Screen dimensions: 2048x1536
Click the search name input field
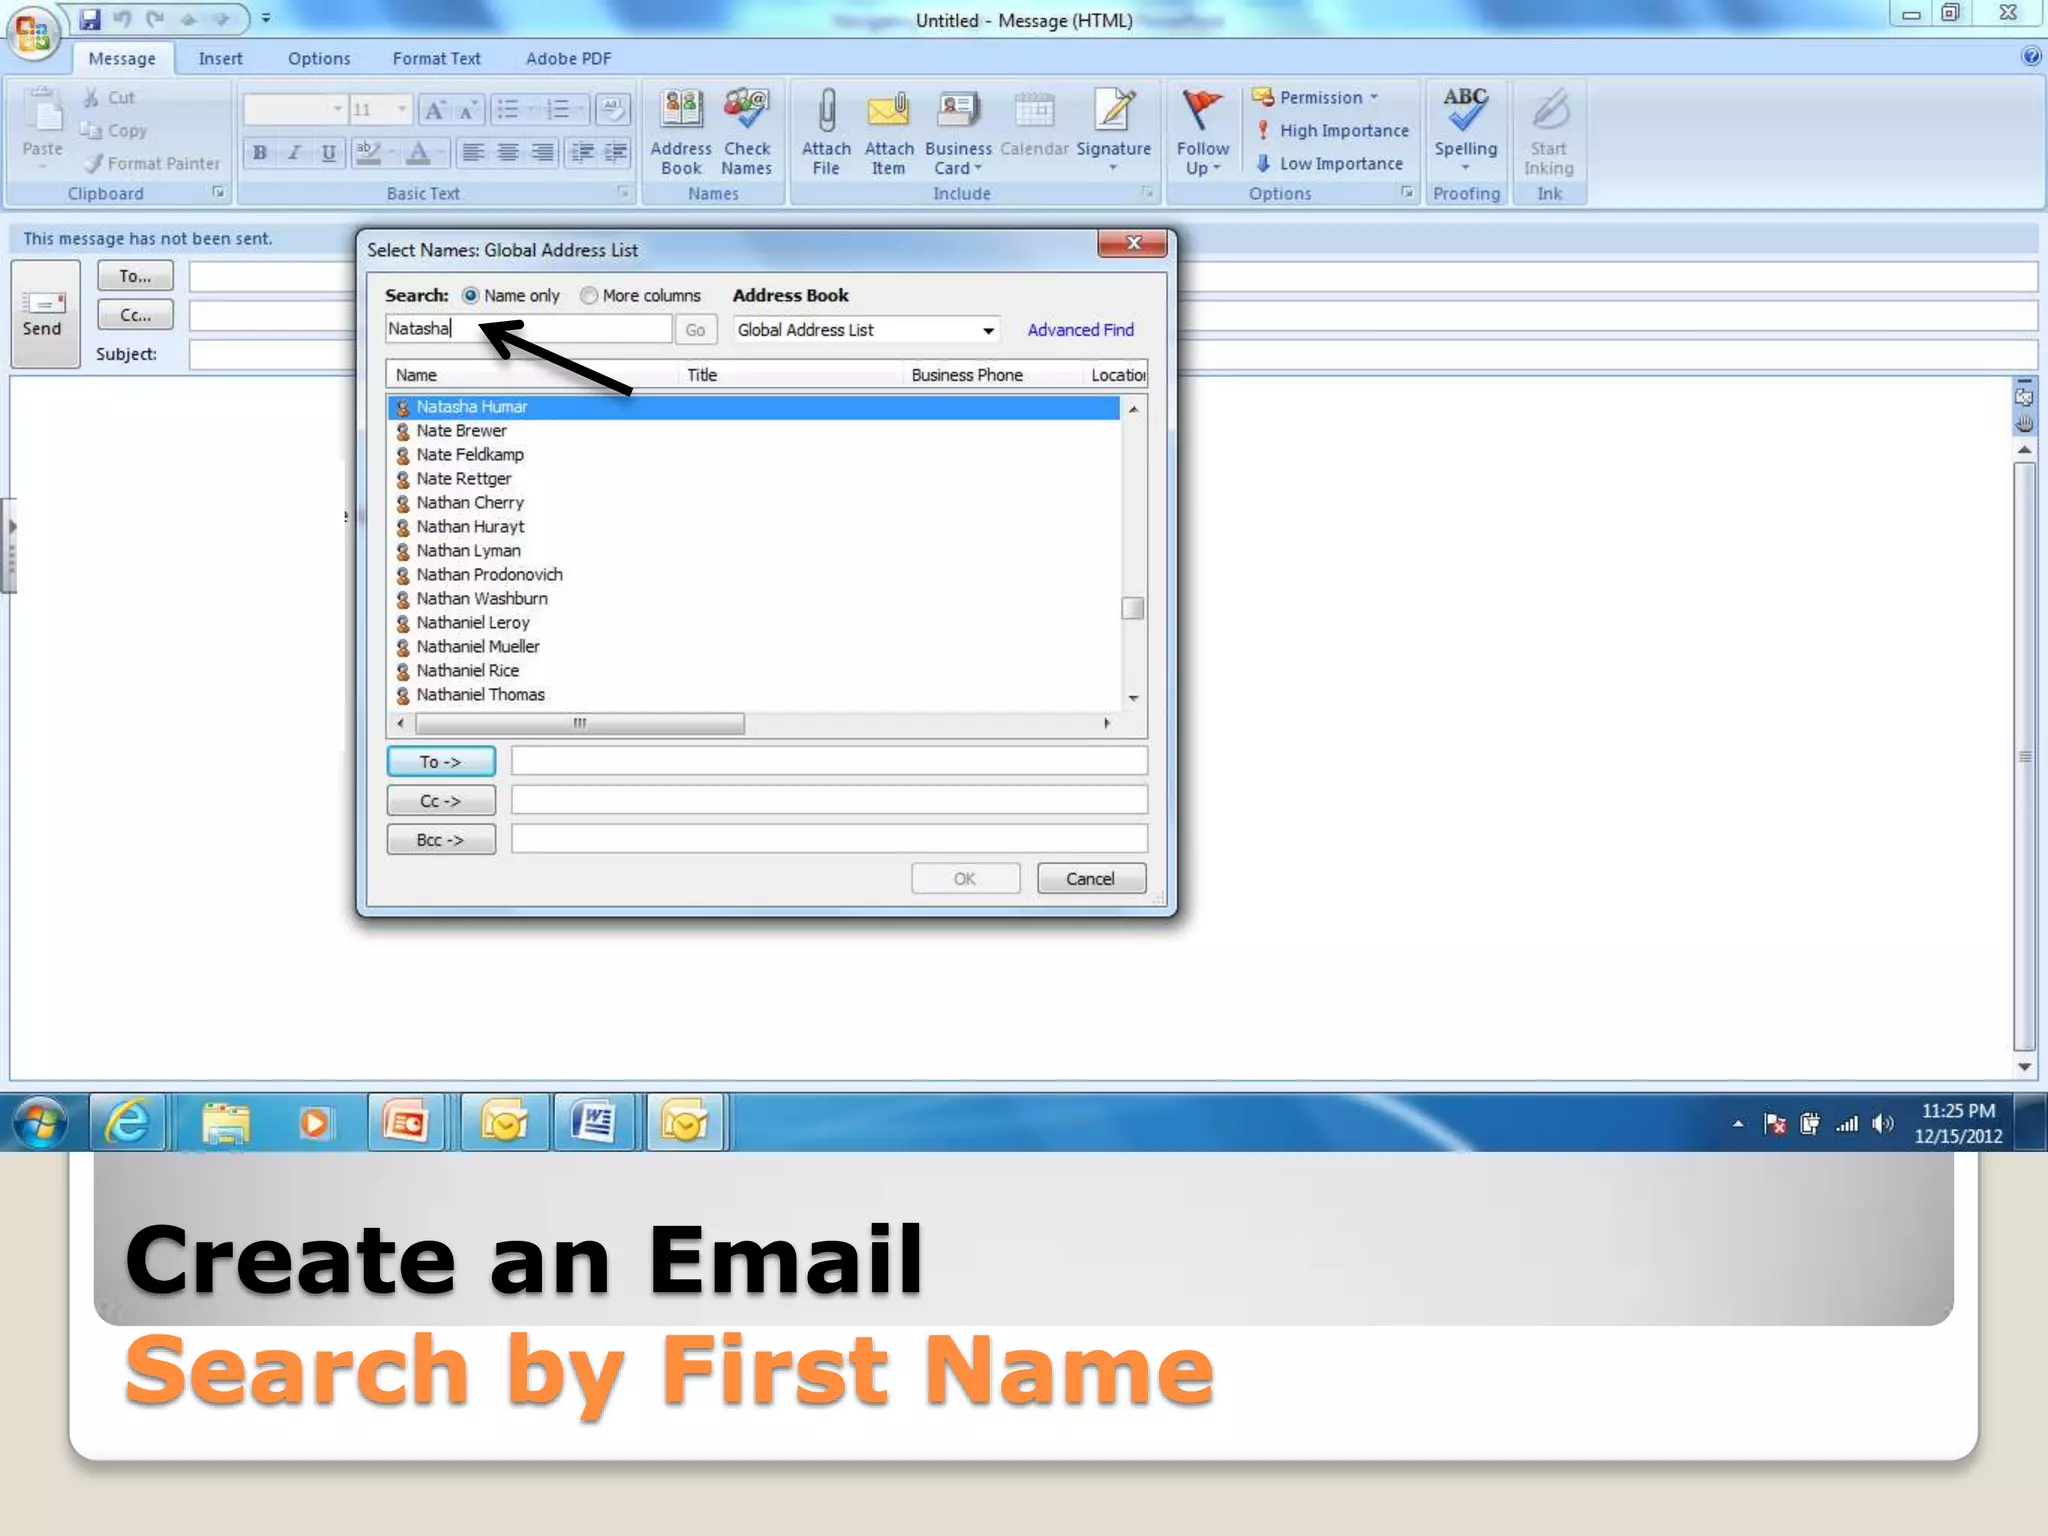(x=528, y=329)
